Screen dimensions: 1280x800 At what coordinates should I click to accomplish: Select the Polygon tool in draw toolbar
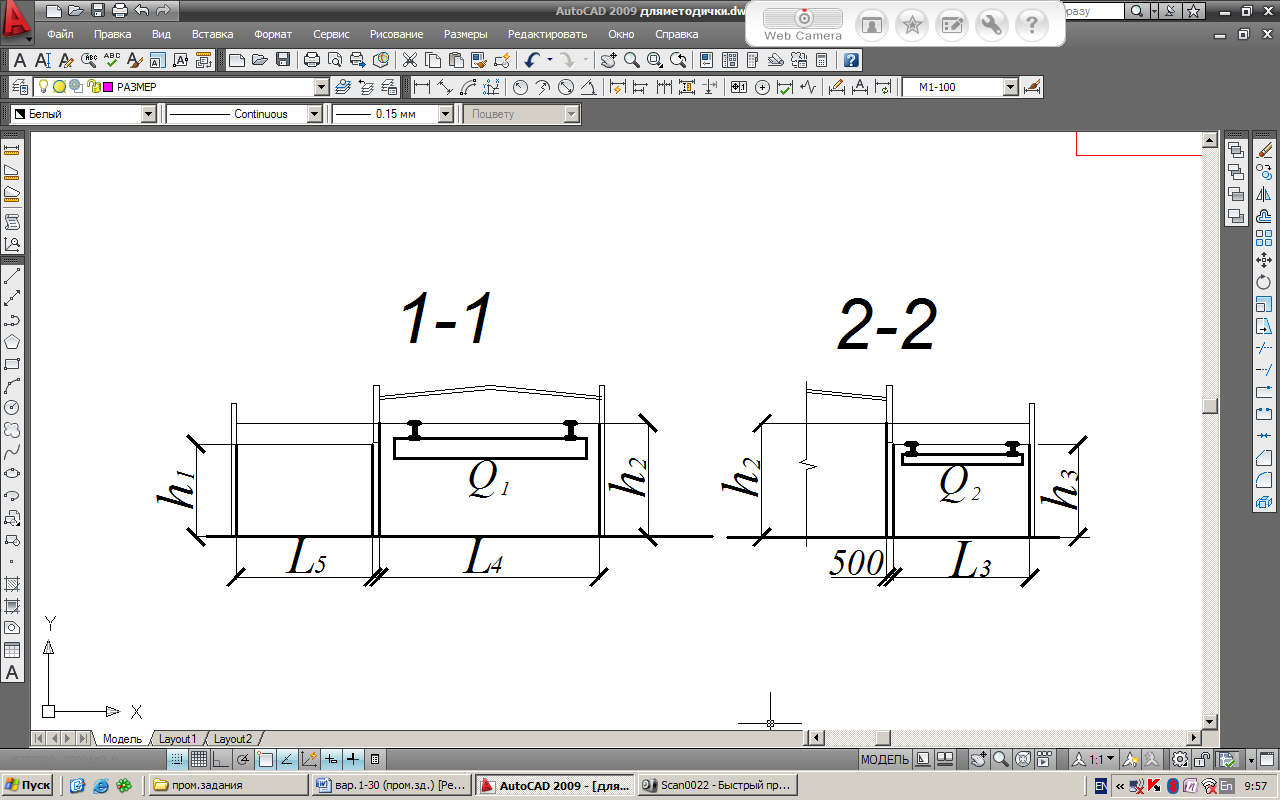[12, 342]
